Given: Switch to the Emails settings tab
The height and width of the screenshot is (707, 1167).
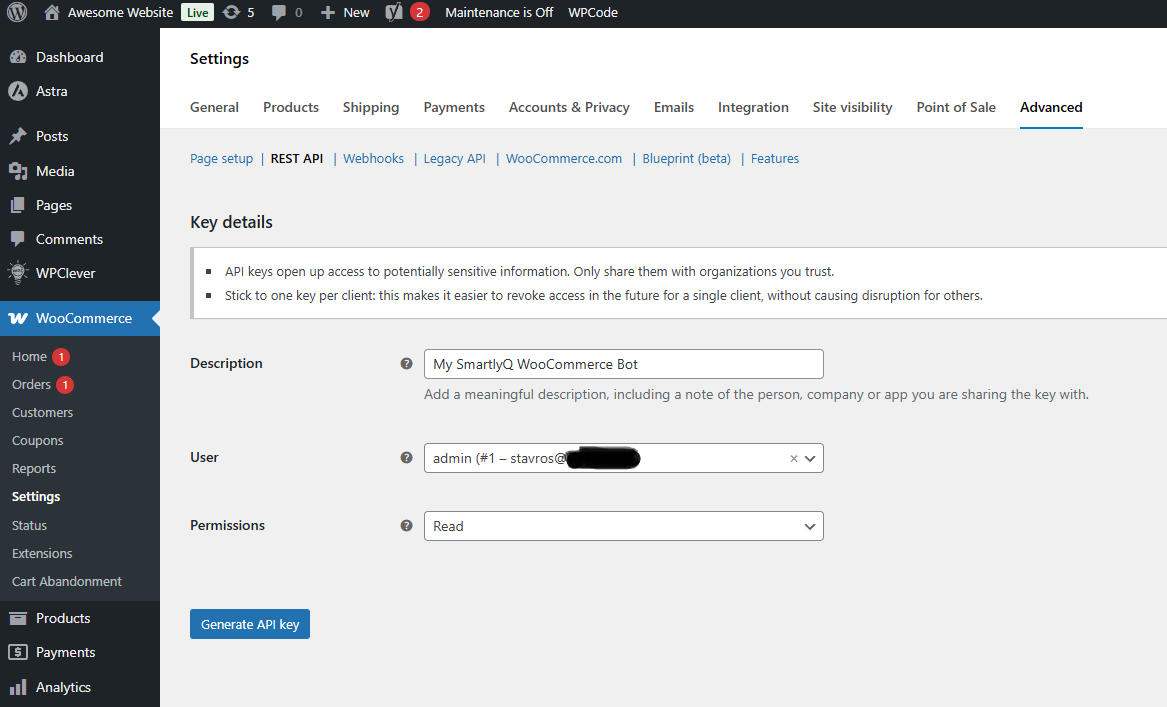Looking at the screenshot, I should coord(674,107).
